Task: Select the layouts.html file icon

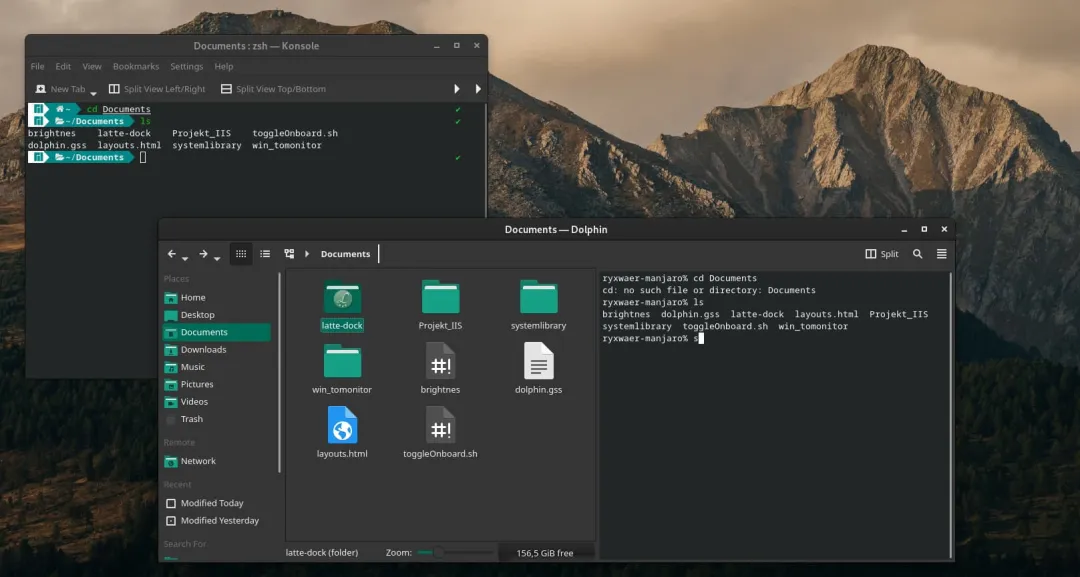Action: [x=342, y=425]
